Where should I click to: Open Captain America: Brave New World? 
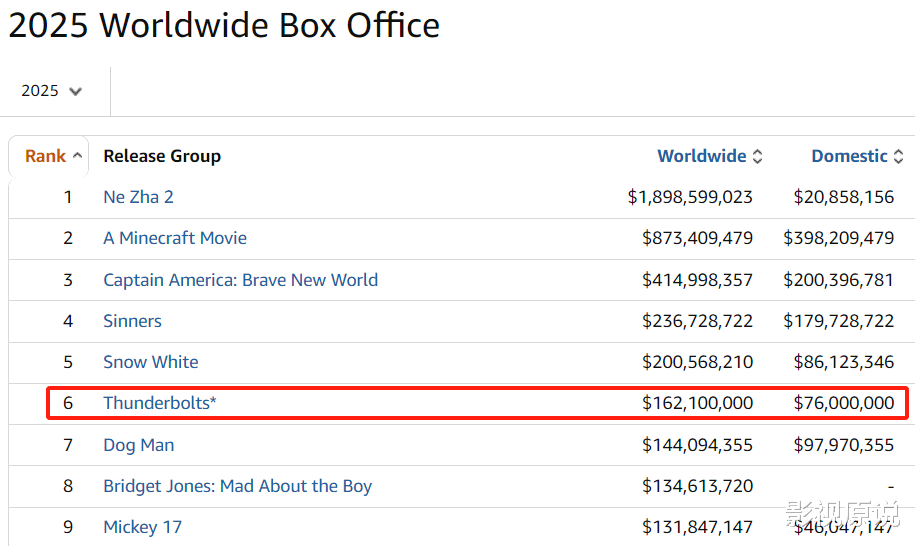point(240,280)
